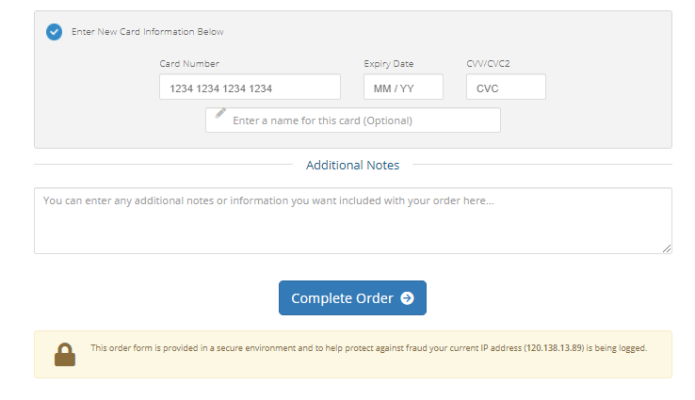Click inside the Additional Notes text area
Image resolution: width=695 pixels, height=400 pixels.
[352, 220]
